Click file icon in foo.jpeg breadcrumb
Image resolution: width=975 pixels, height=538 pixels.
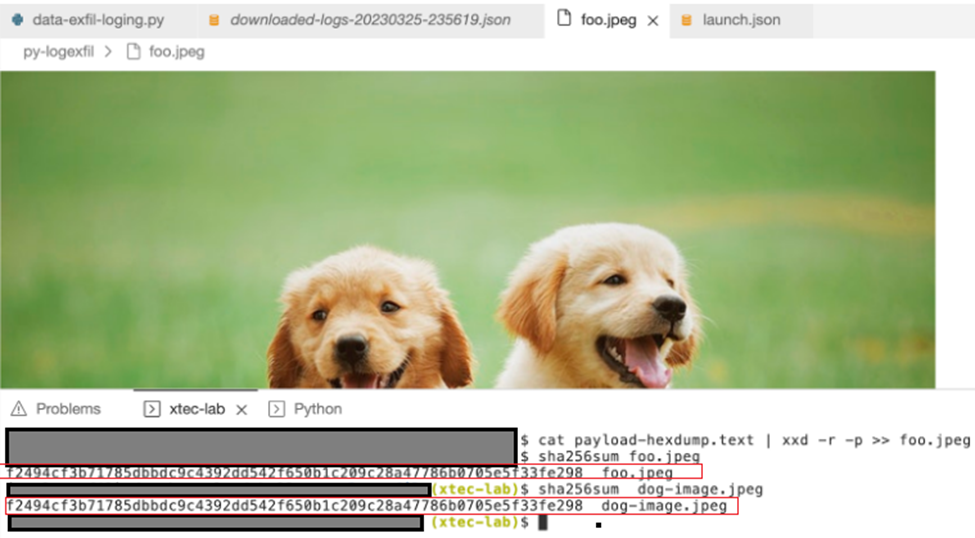pos(133,52)
